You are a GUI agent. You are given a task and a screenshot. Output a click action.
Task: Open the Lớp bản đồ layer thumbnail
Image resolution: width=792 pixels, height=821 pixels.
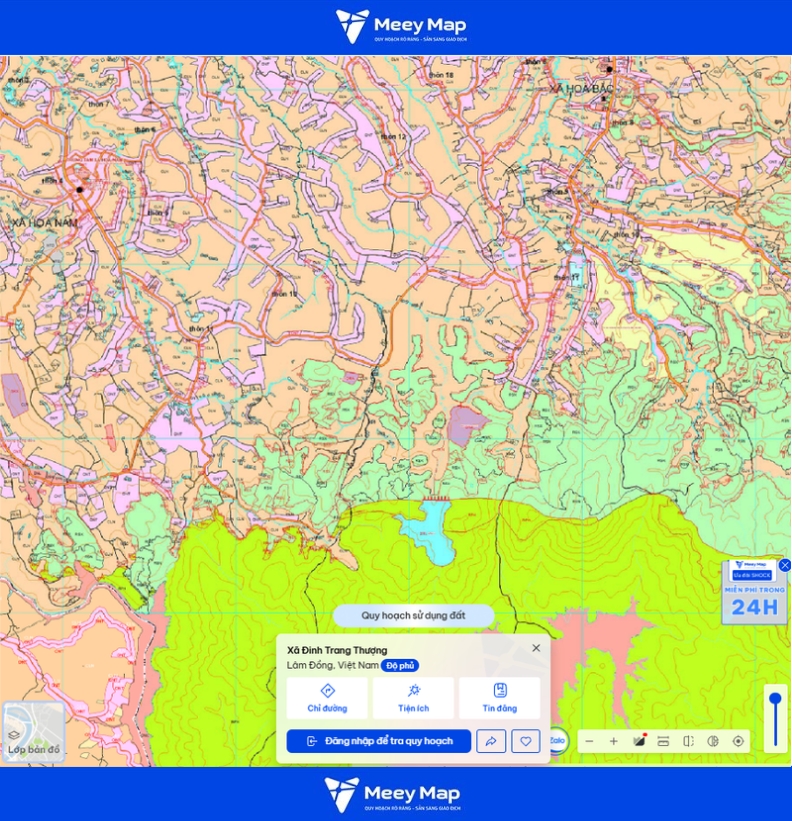34,733
